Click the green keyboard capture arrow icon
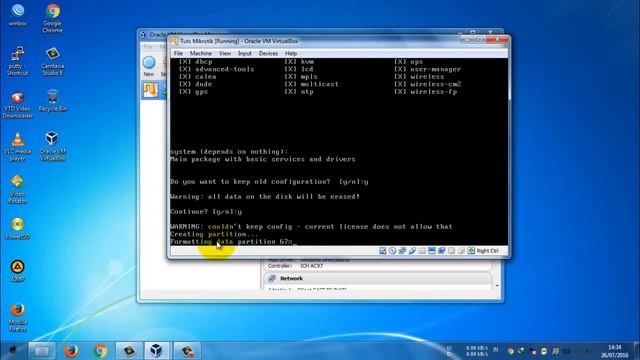 click(x=471, y=251)
